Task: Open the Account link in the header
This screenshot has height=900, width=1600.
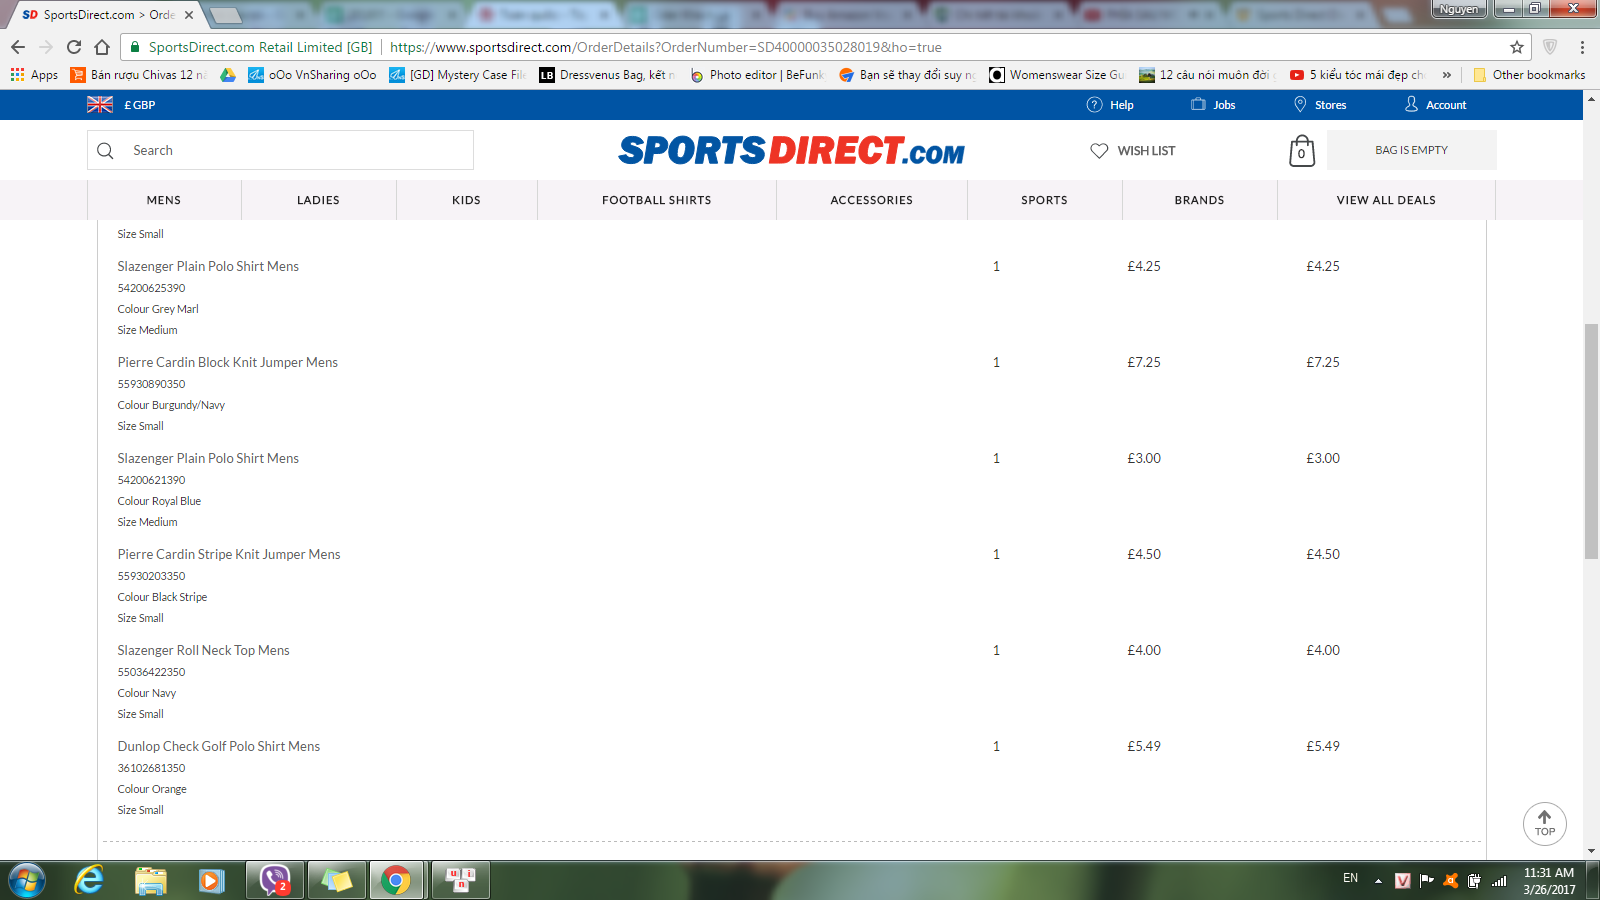Action: 1436,105
